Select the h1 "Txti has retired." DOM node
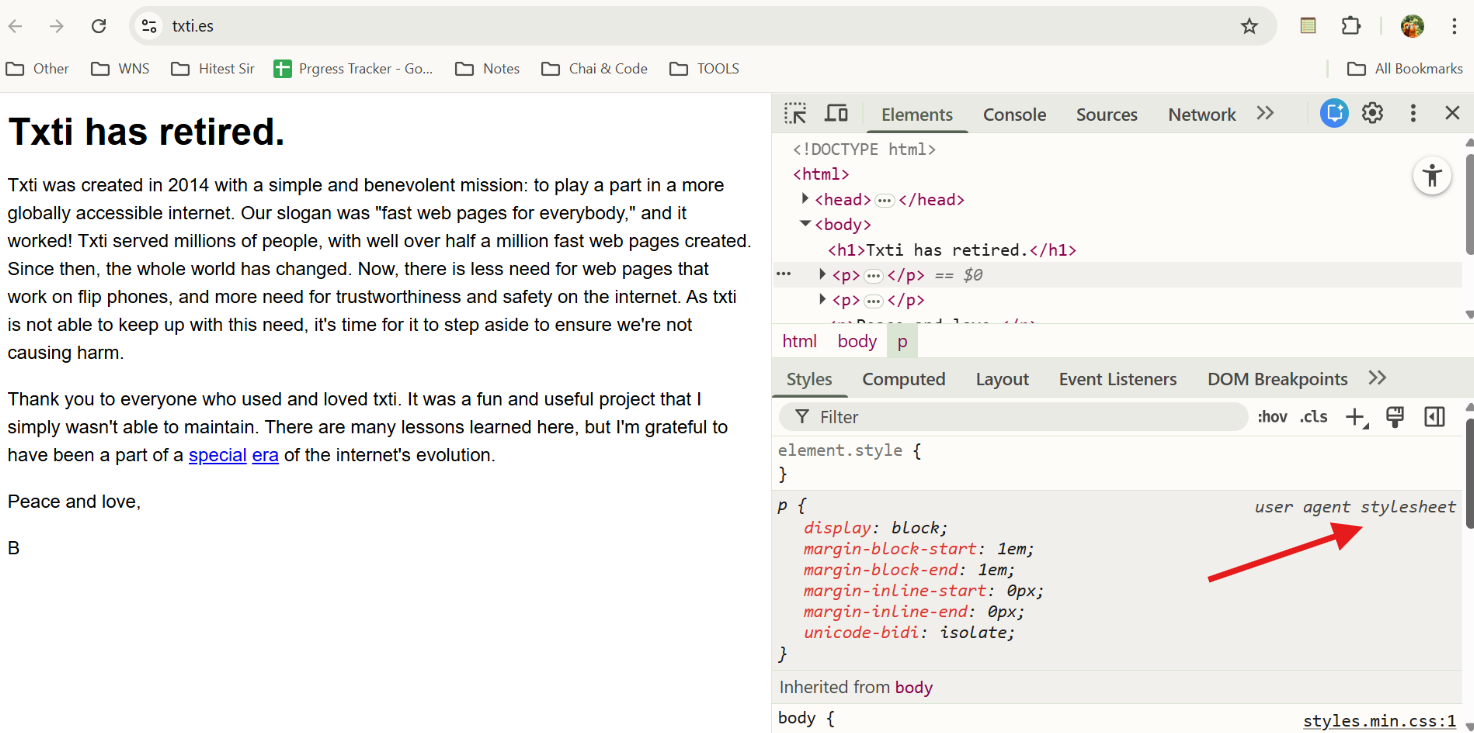 pos(952,250)
